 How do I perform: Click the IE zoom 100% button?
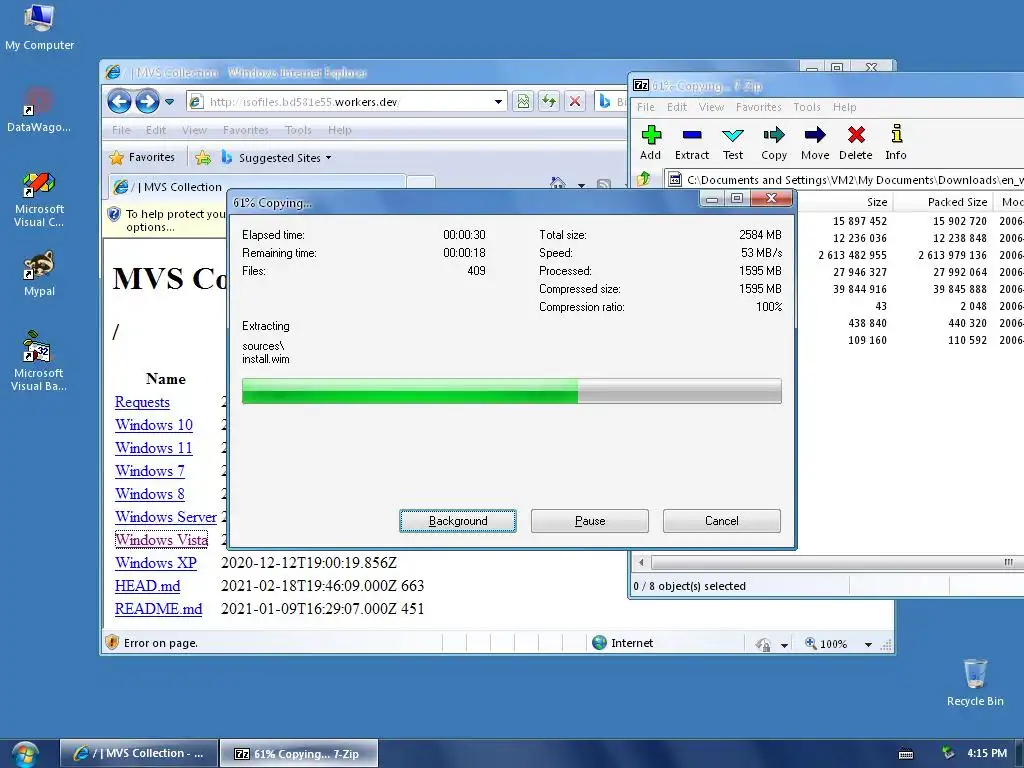pyautogui.click(x=826, y=644)
